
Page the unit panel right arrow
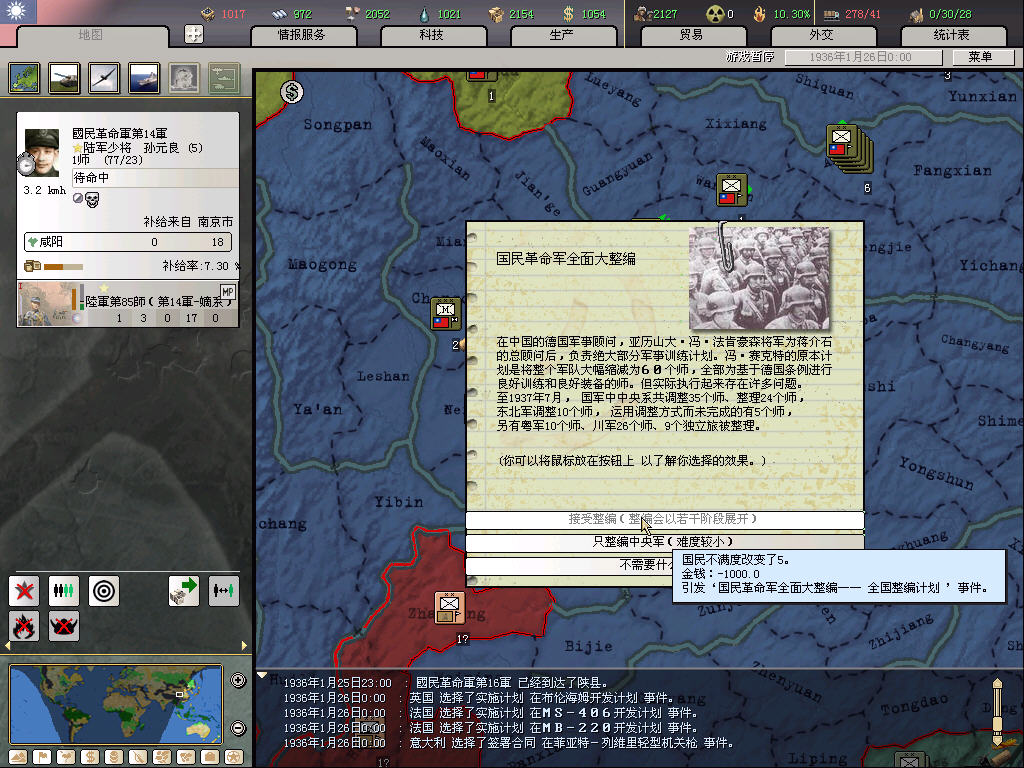(x=244, y=646)
